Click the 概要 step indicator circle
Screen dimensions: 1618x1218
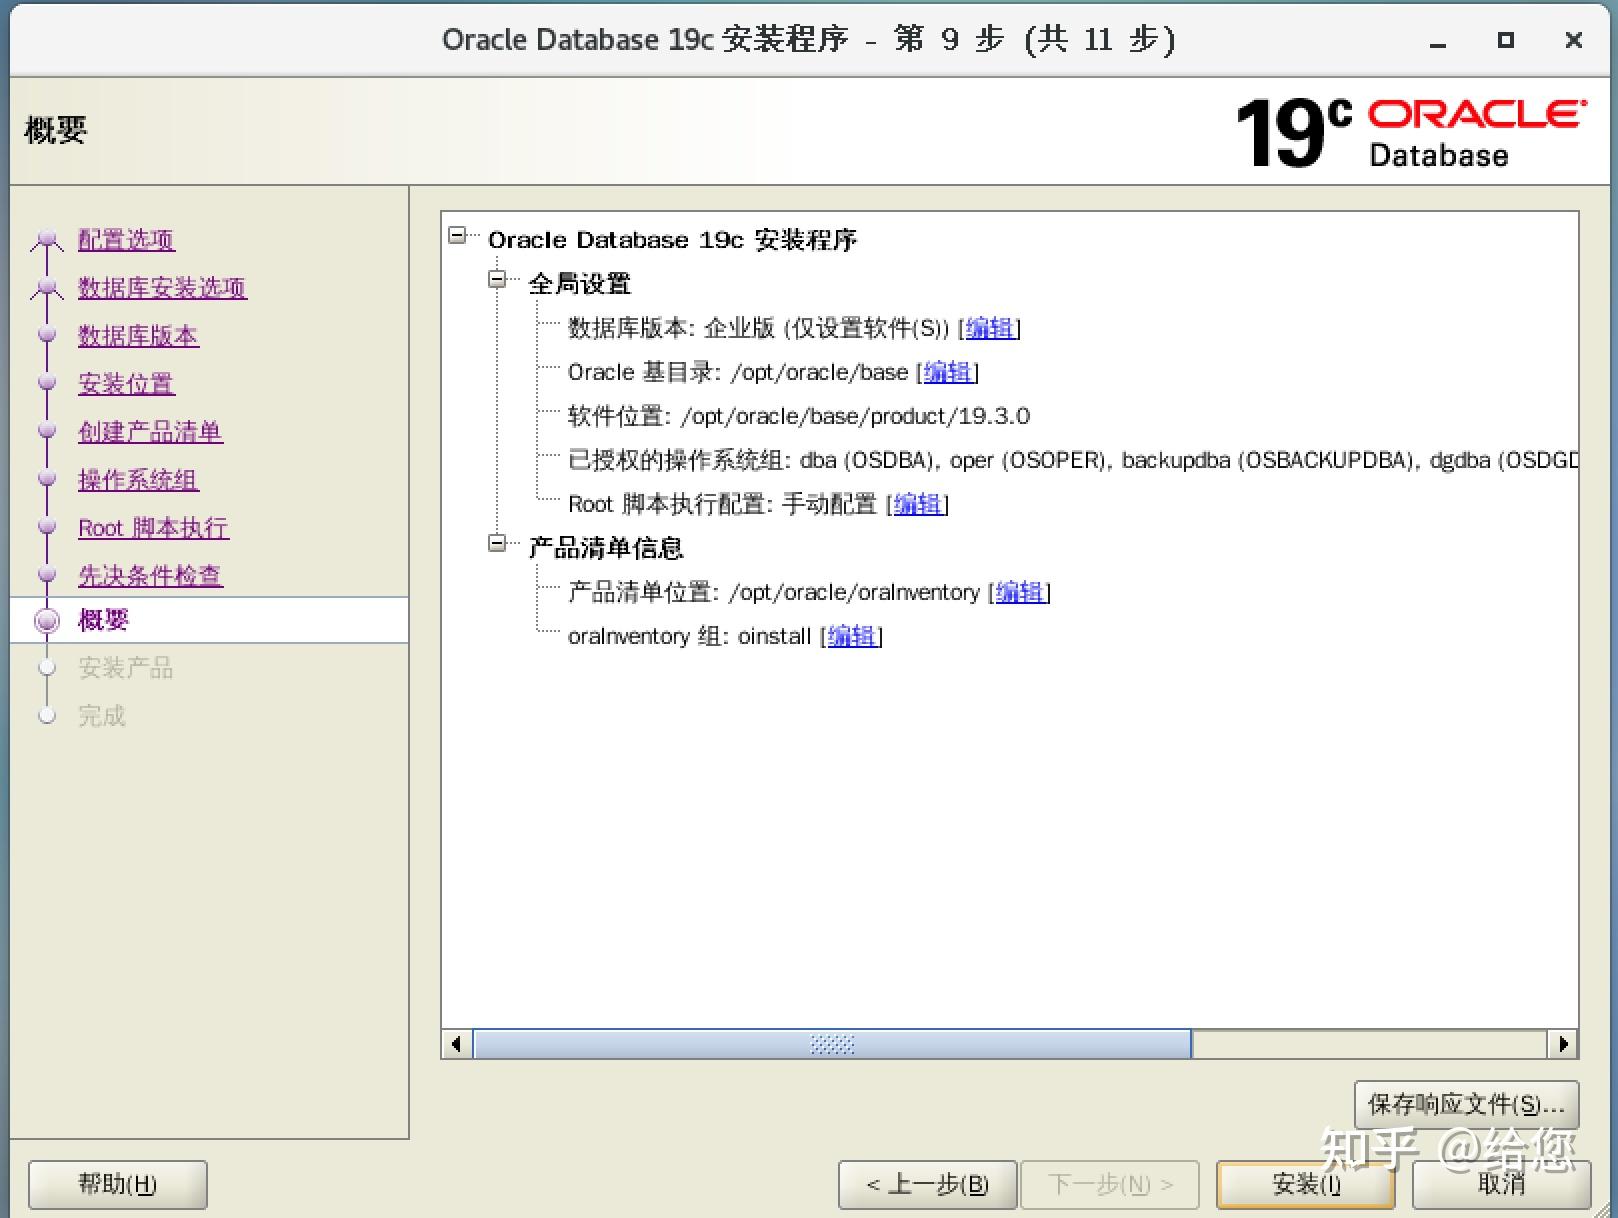coord(46,620)
